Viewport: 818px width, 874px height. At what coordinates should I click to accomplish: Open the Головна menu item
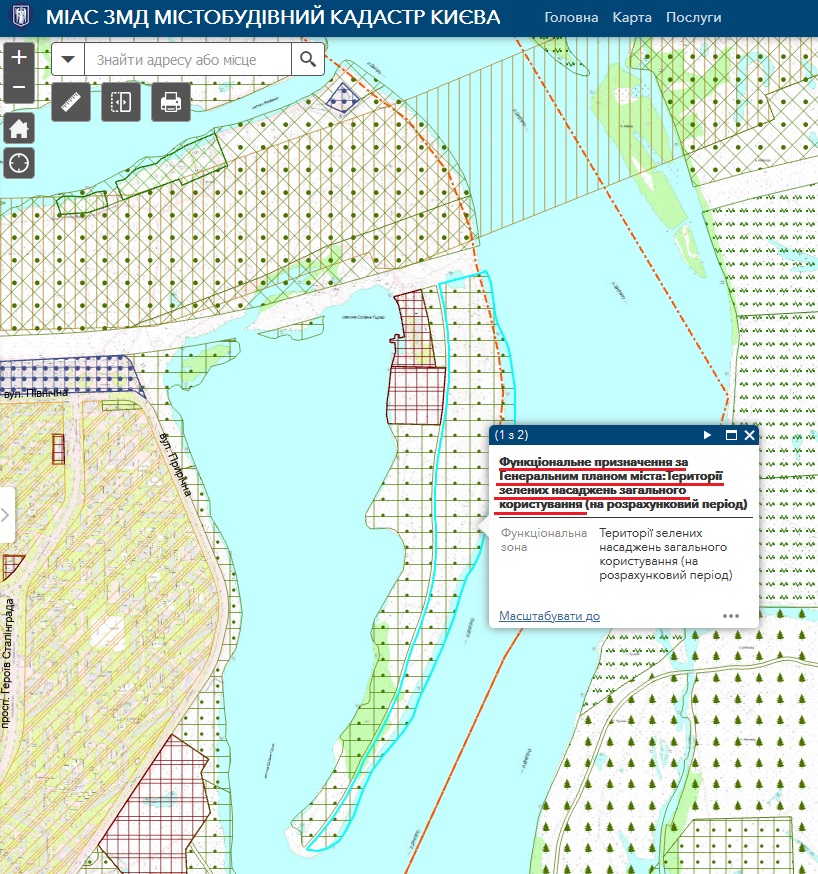(571, 18)
